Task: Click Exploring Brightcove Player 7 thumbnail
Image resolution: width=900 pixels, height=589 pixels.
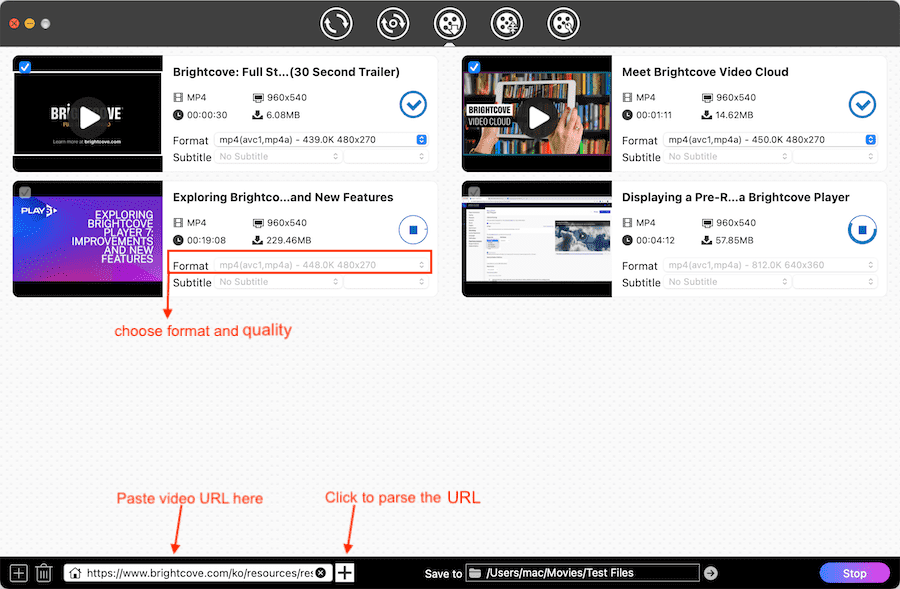Action: click(88, 239)
